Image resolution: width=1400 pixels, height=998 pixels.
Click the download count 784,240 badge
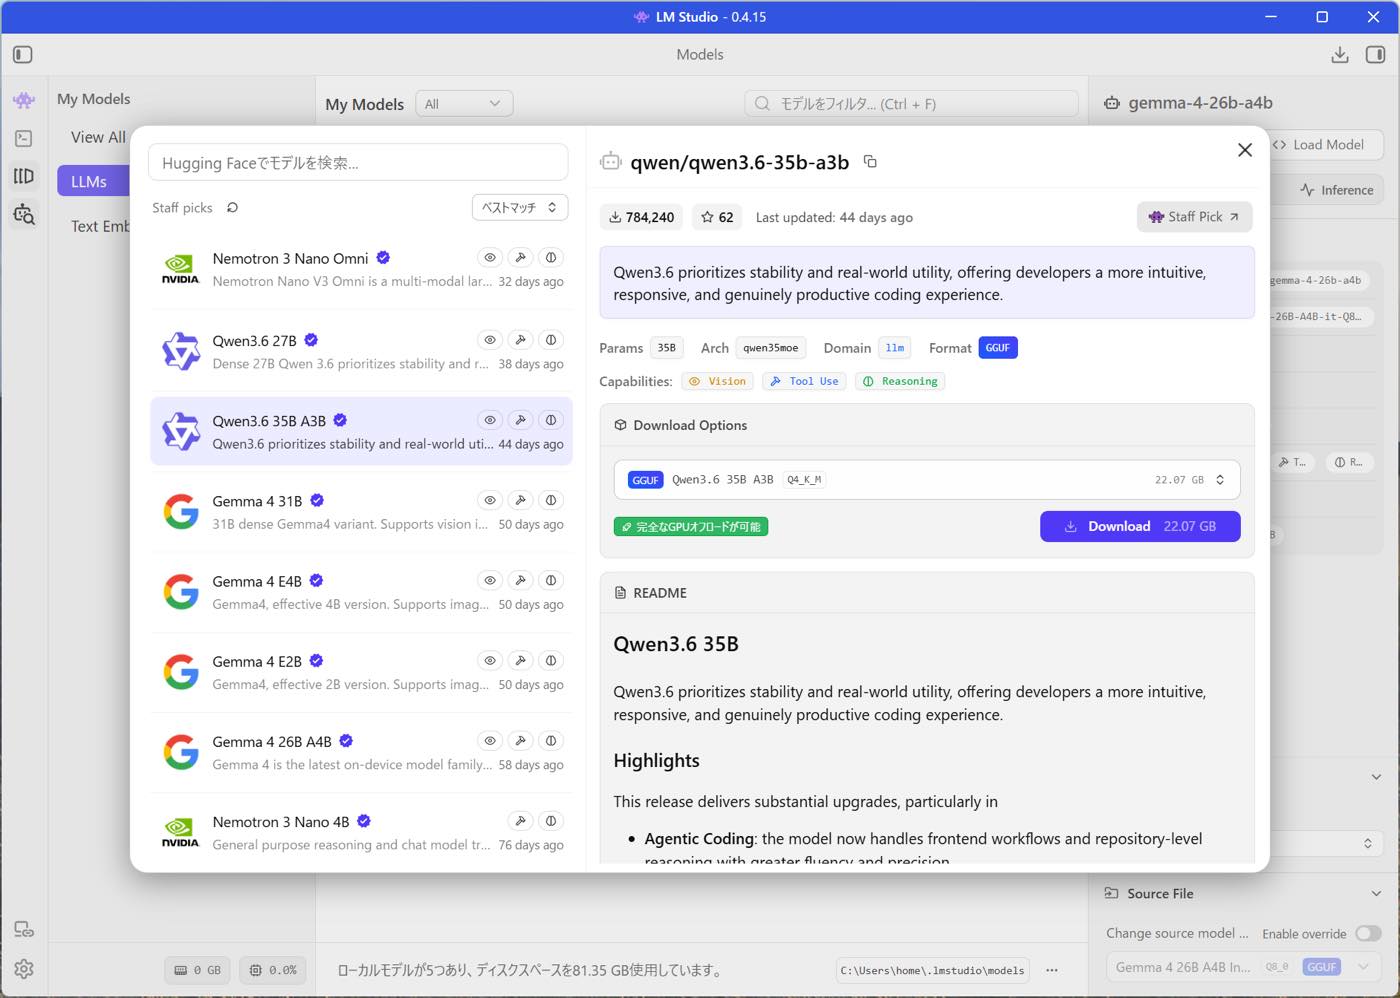coord(641,217)
